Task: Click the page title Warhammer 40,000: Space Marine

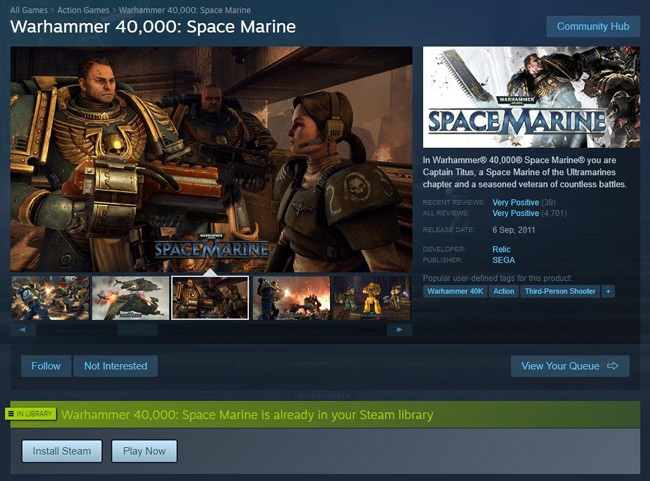Action: [153, 27]
